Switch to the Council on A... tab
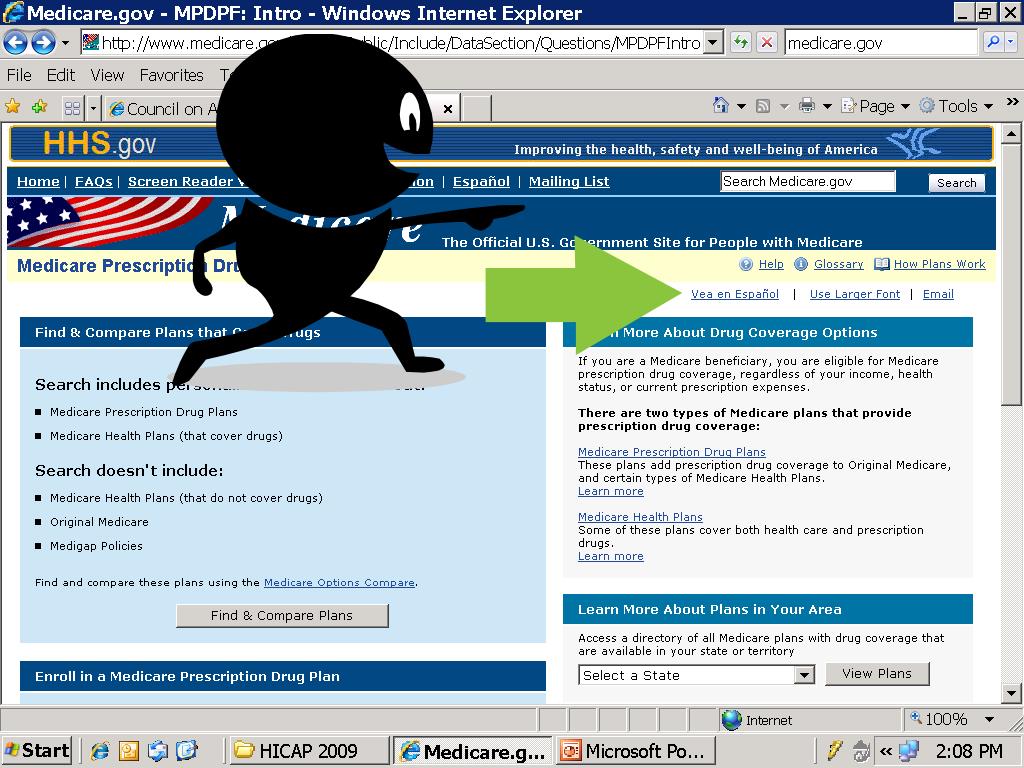The height and width of the screenshot is (768, 1024). pos(163,108)
